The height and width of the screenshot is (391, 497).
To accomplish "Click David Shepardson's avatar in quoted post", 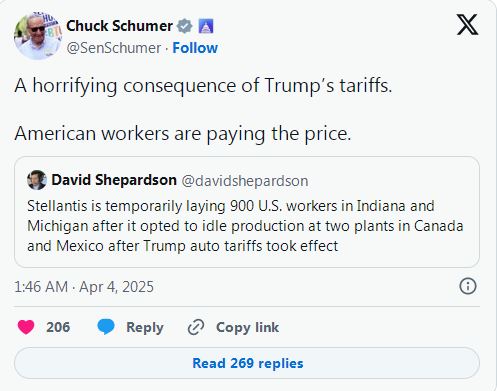I will 37,180.
